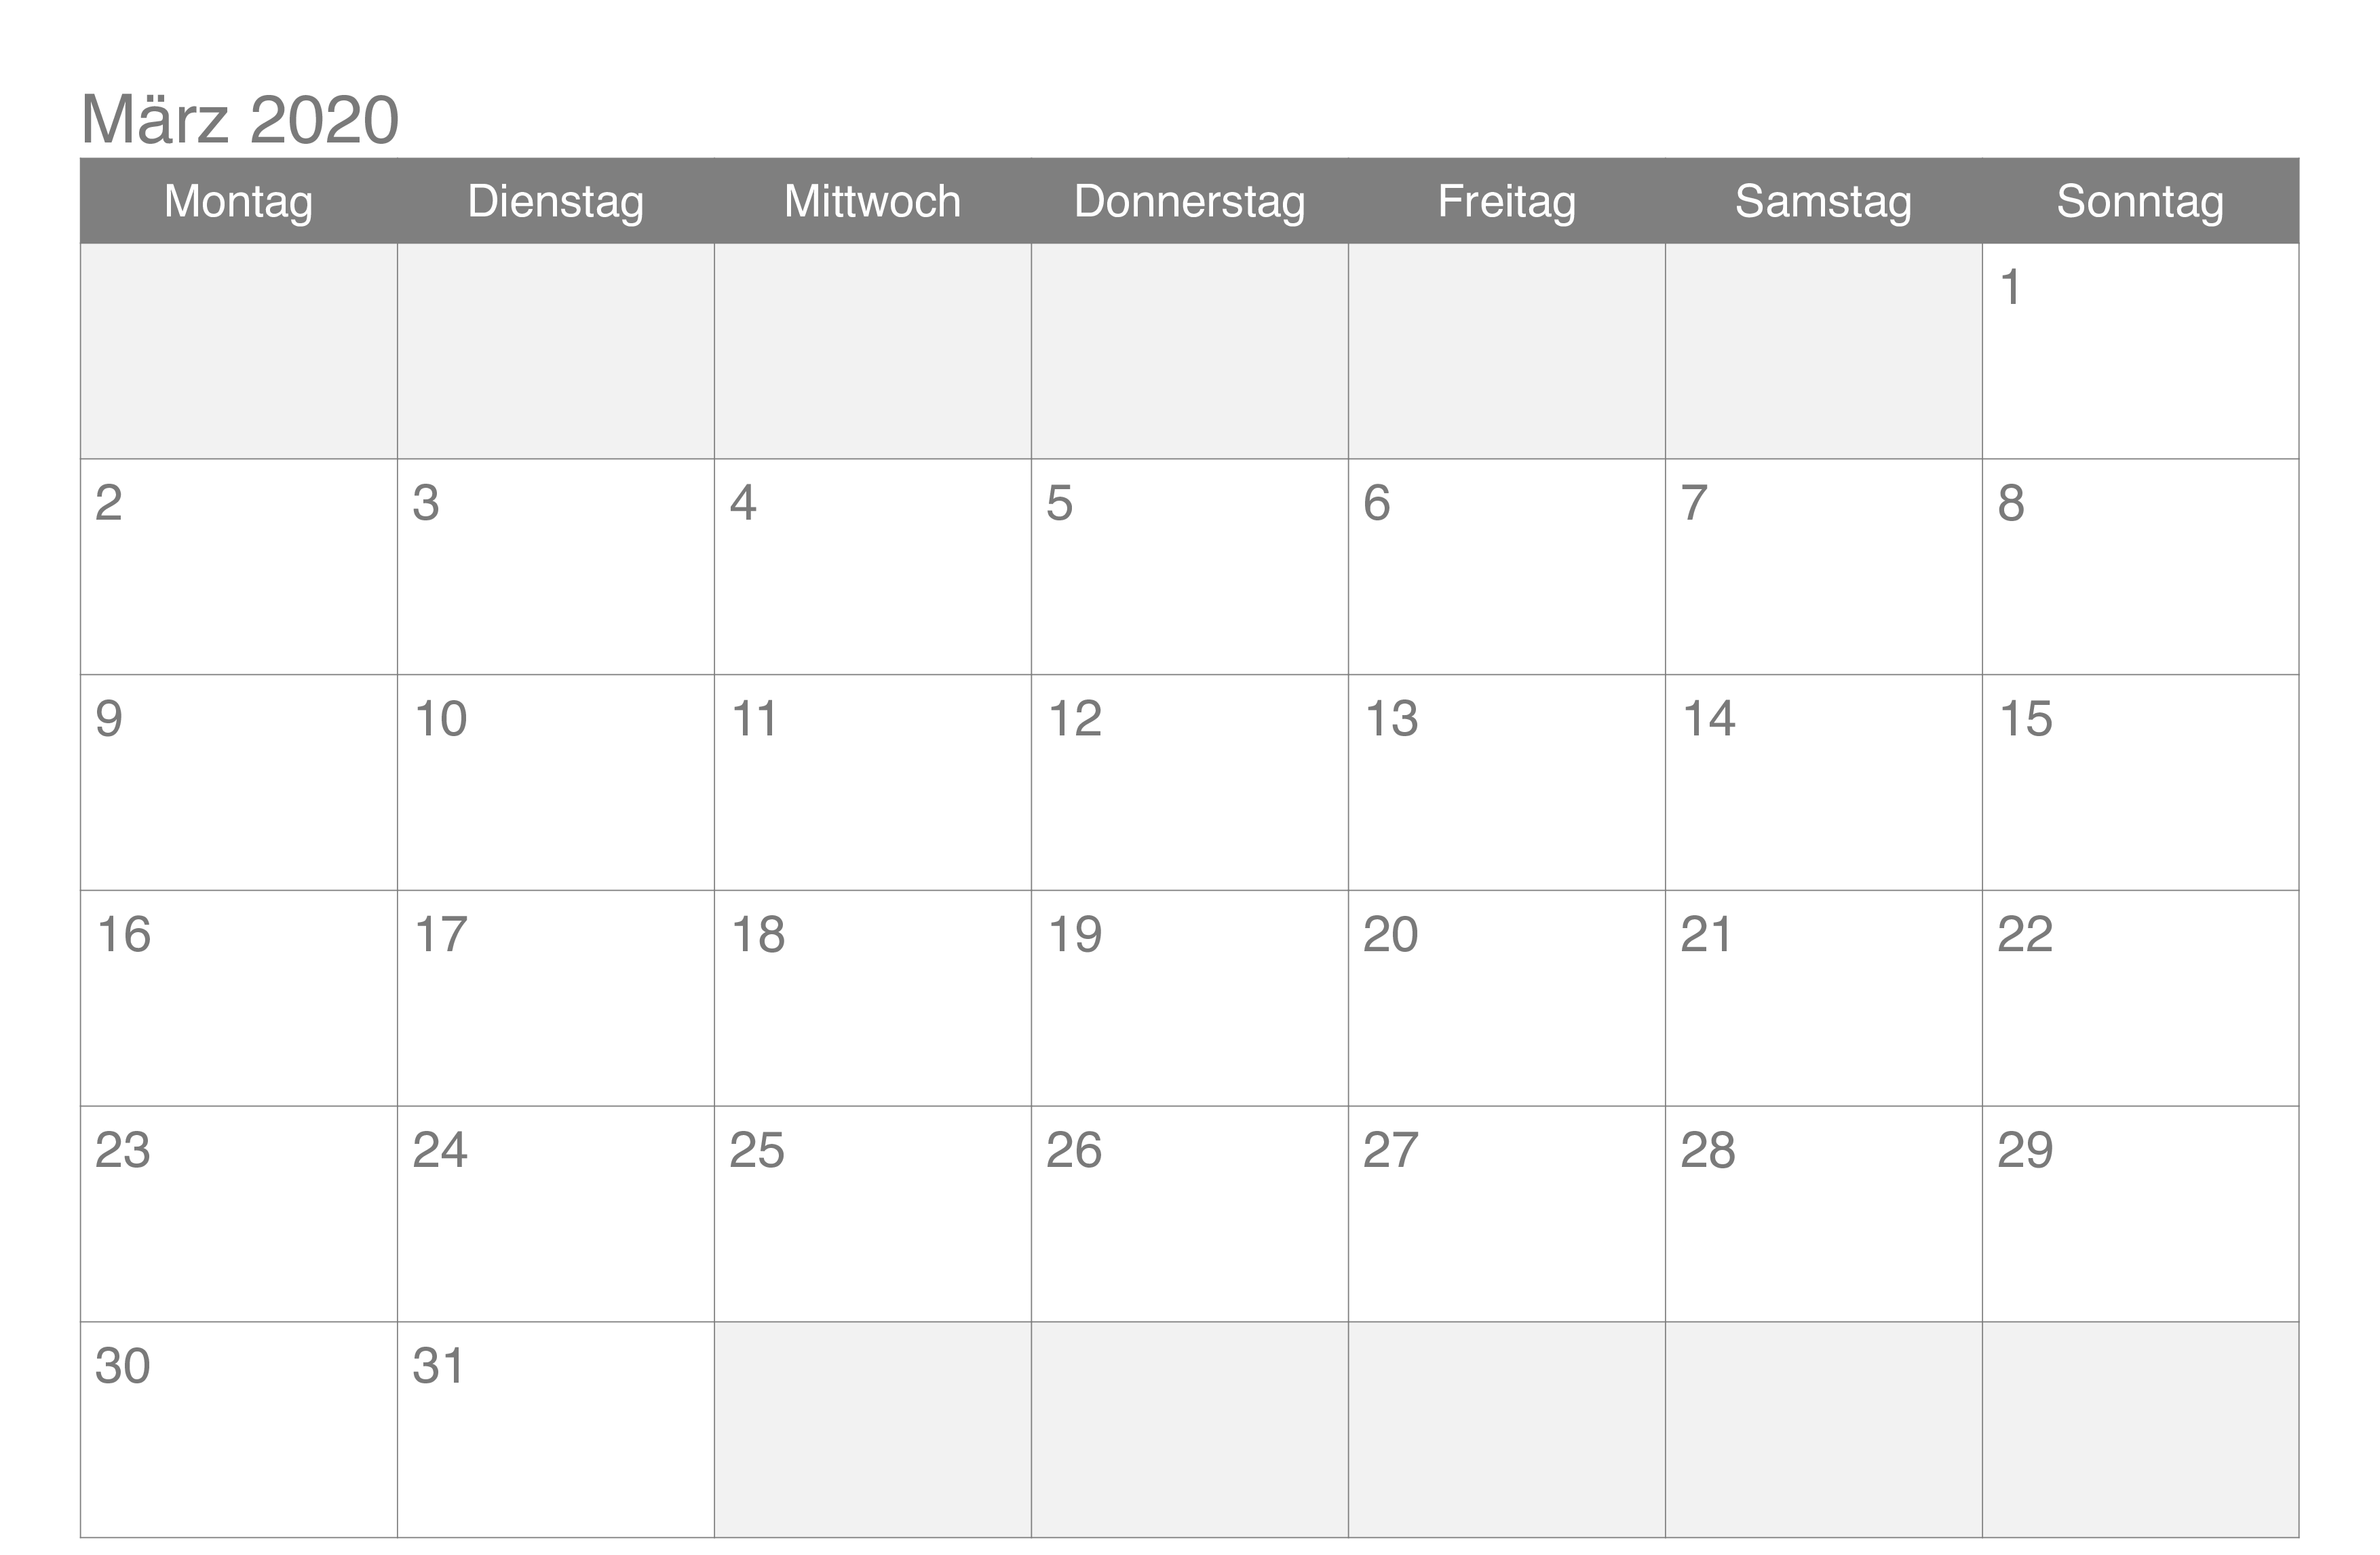Select the day 31 cell
Viewport: 2380px width, 1555px height.
(x=556, y=1429)
